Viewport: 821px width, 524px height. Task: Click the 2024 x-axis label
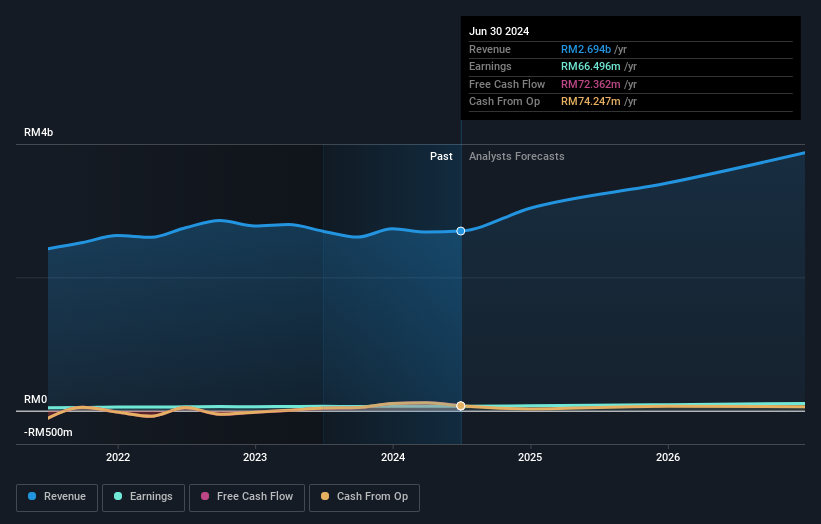[x=393, y=458]
